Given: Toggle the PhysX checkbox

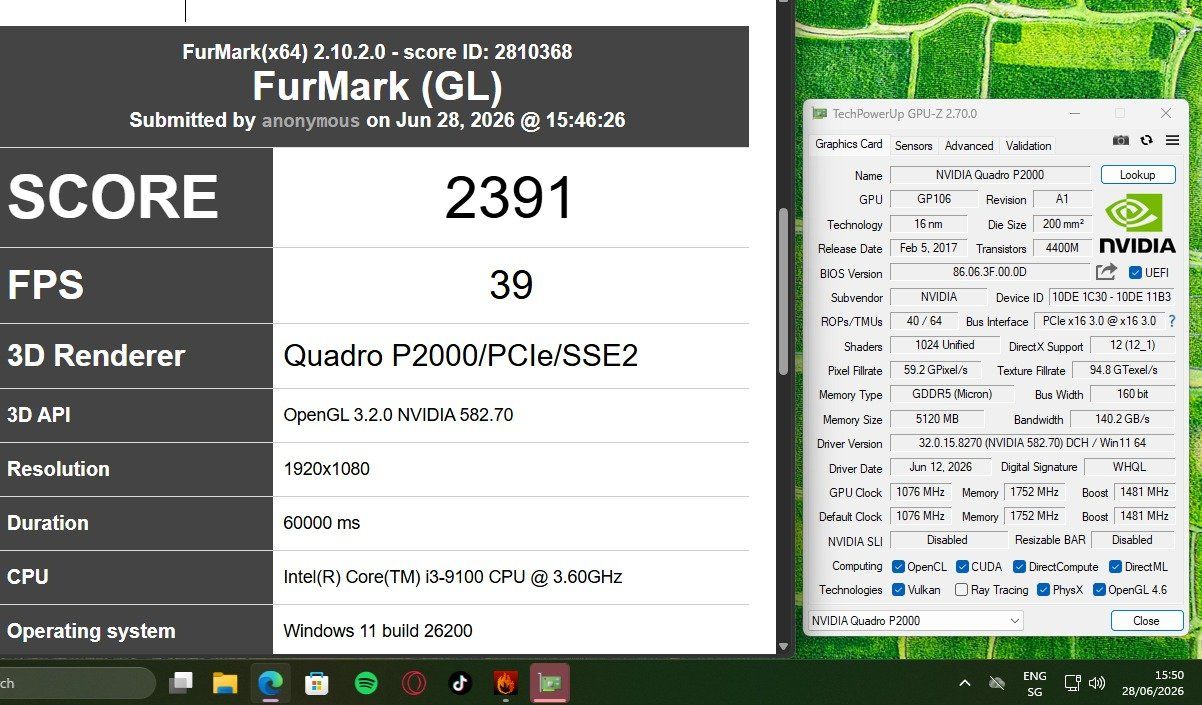Looking at the screenshot, I should [x=1043, y=590].
